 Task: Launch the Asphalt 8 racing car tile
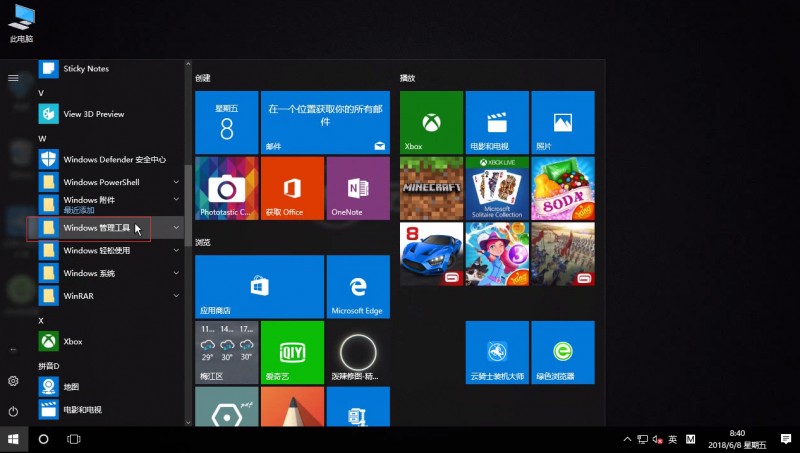tap(432, 254)
